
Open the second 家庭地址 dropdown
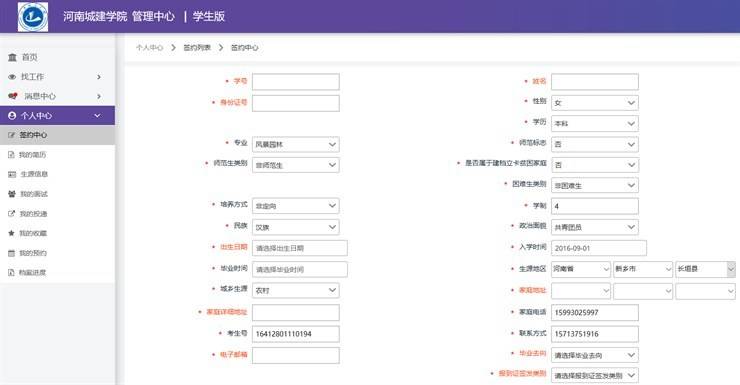pyautogui.click(x=643, y=291)
